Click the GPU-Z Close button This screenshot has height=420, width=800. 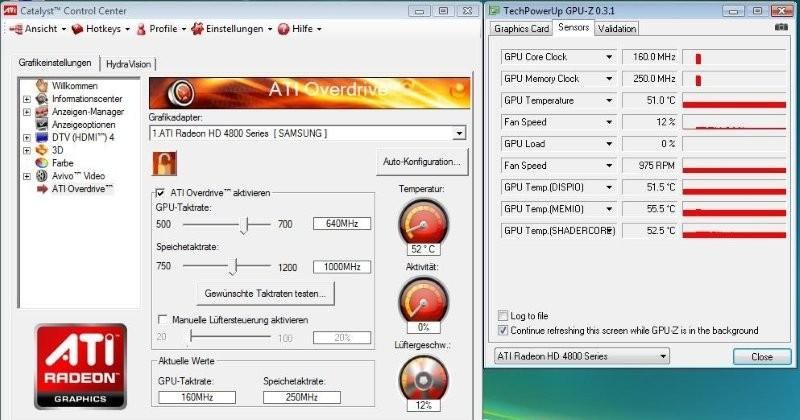click(762, 357)
